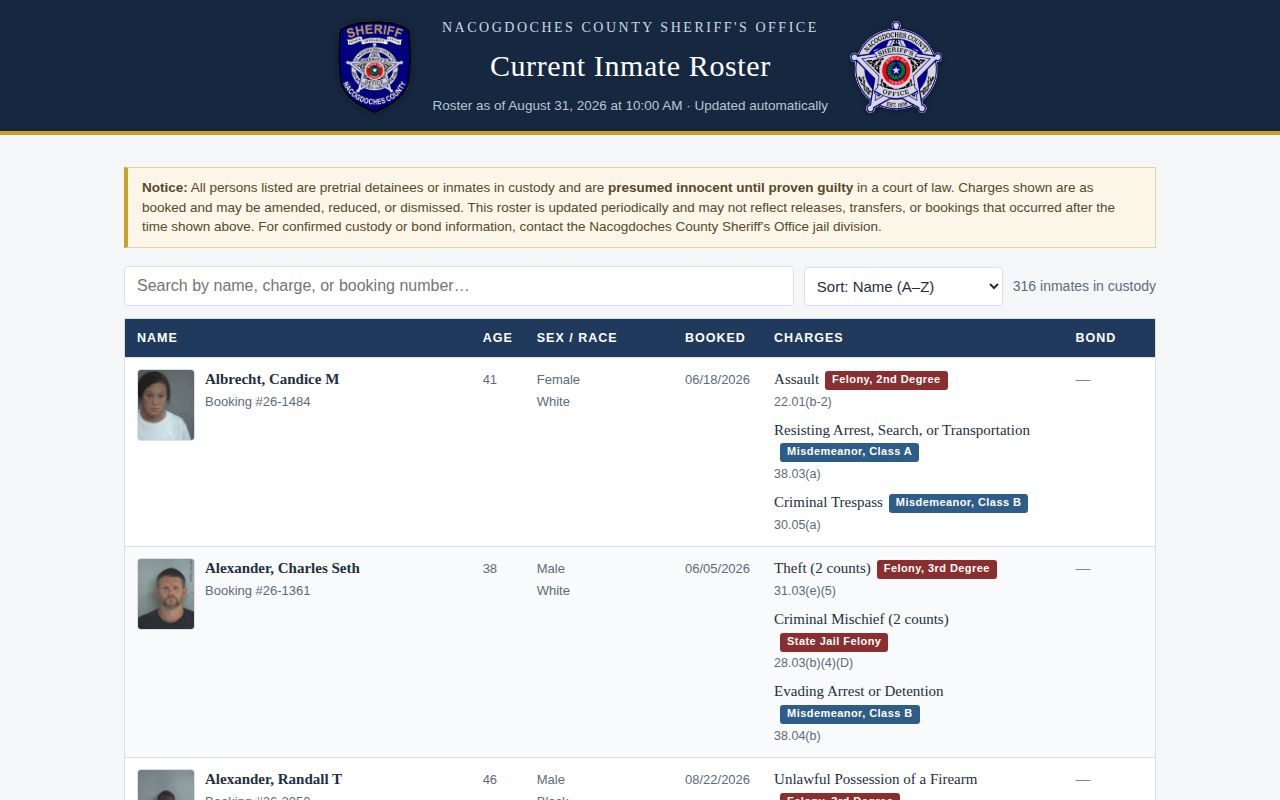Viewport: 1280px width, 800px height.
Task: Click booked date 06/18/2026
Action: tap(717, 380)
